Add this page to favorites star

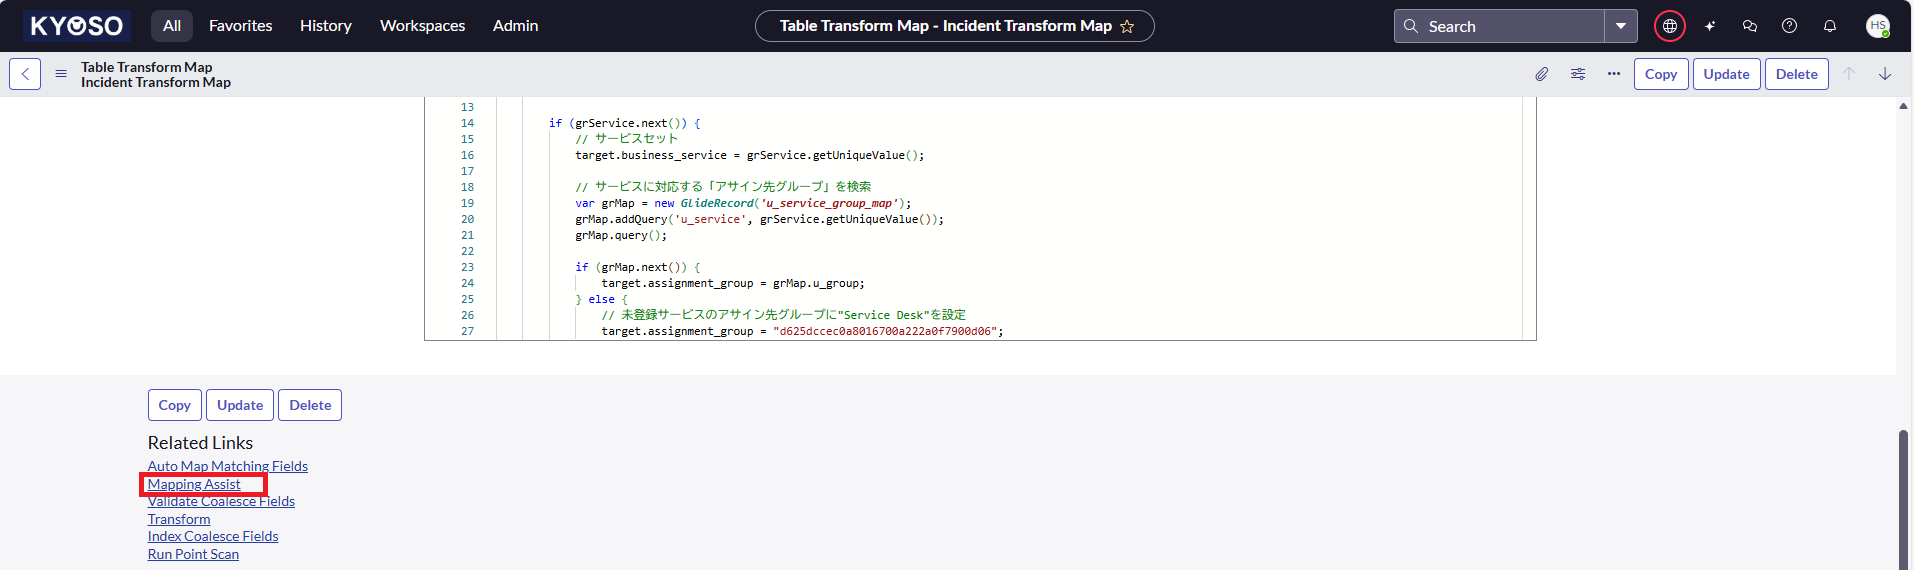click(1127, 27)
